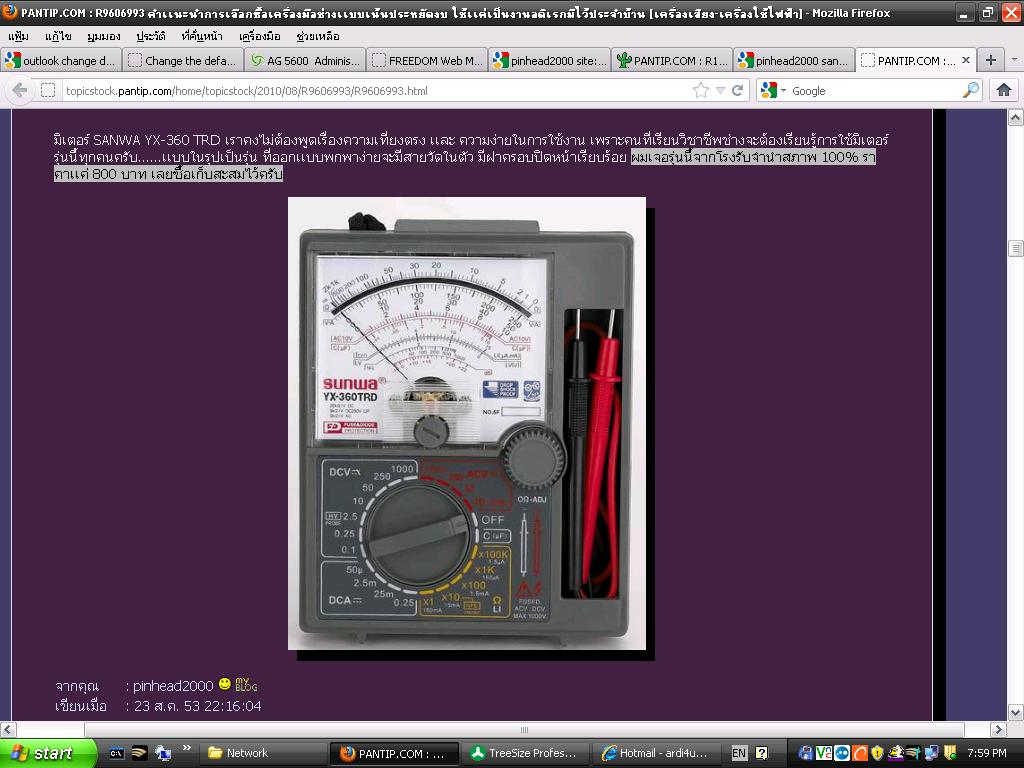Go to the Firefox home page icon
The image size is (1024, 768).
click(1004, 90)
